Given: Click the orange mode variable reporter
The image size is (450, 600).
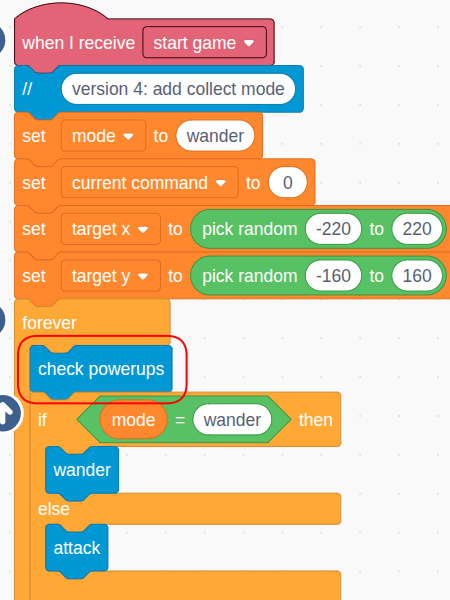Looking at the screenshot, I should click(133, 420).
